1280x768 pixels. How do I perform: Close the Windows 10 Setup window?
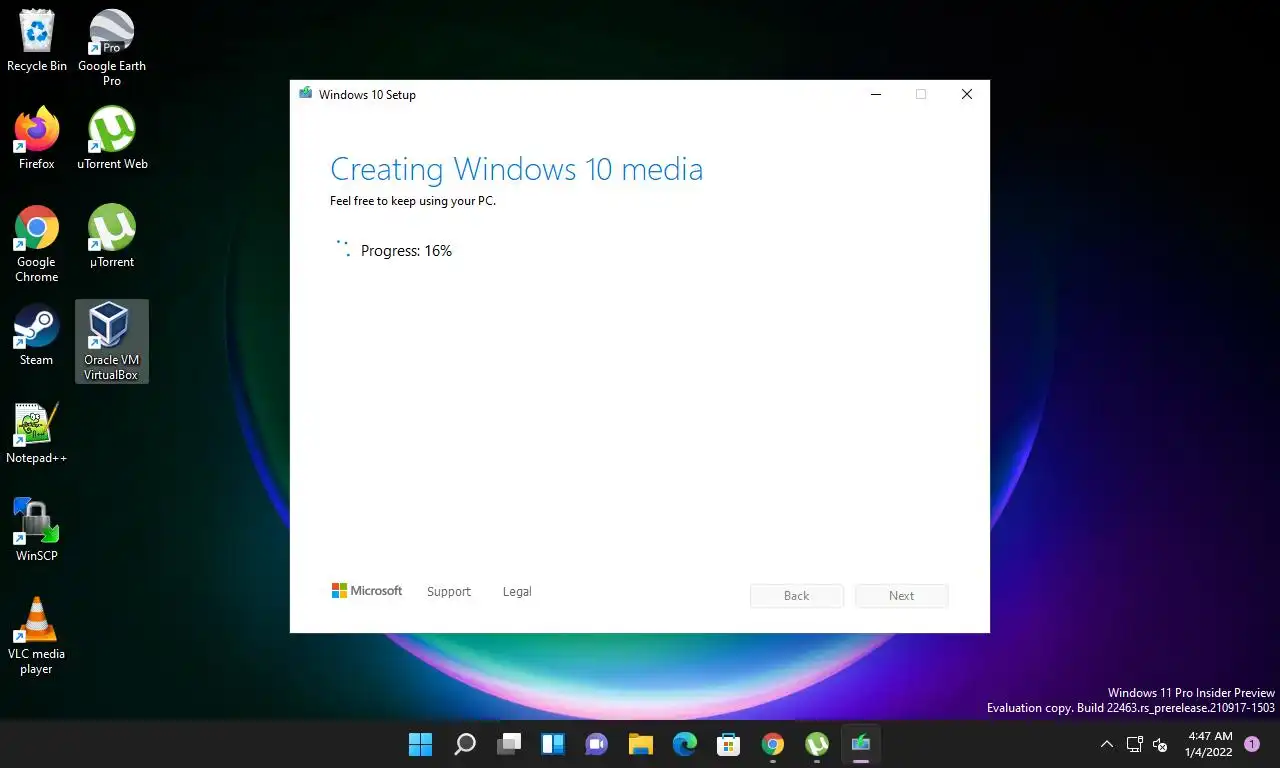coord(967,94)
